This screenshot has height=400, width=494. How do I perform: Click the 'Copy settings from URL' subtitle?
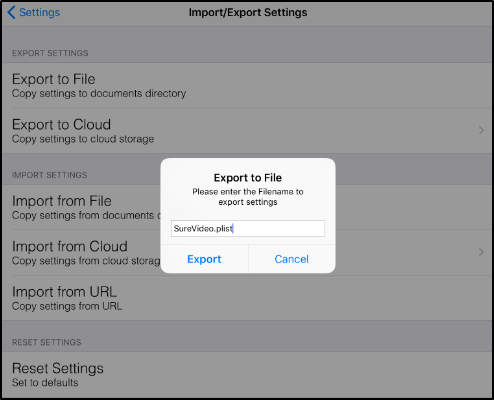(x=67, y=306)
